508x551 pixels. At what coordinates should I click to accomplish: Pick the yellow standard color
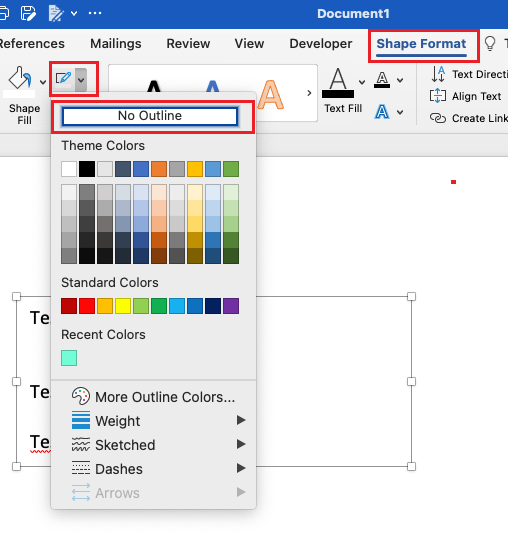[x=123, y=306]
